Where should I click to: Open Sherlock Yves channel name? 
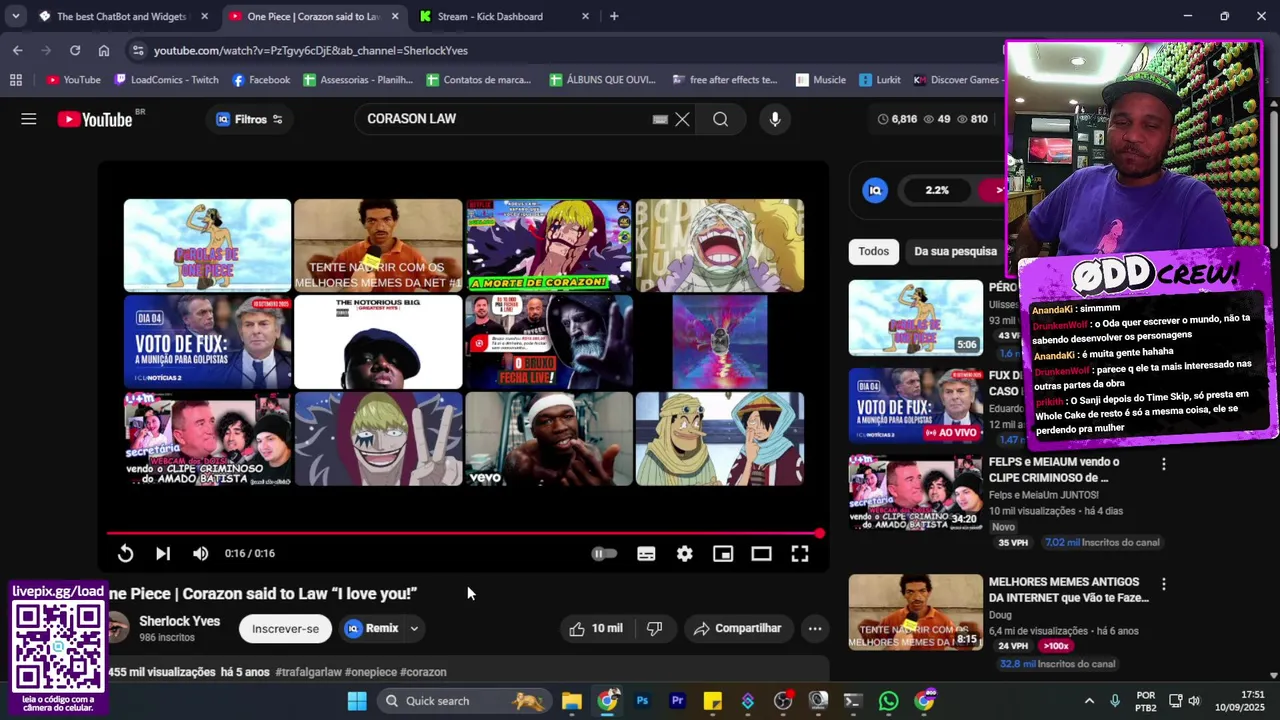179,621
